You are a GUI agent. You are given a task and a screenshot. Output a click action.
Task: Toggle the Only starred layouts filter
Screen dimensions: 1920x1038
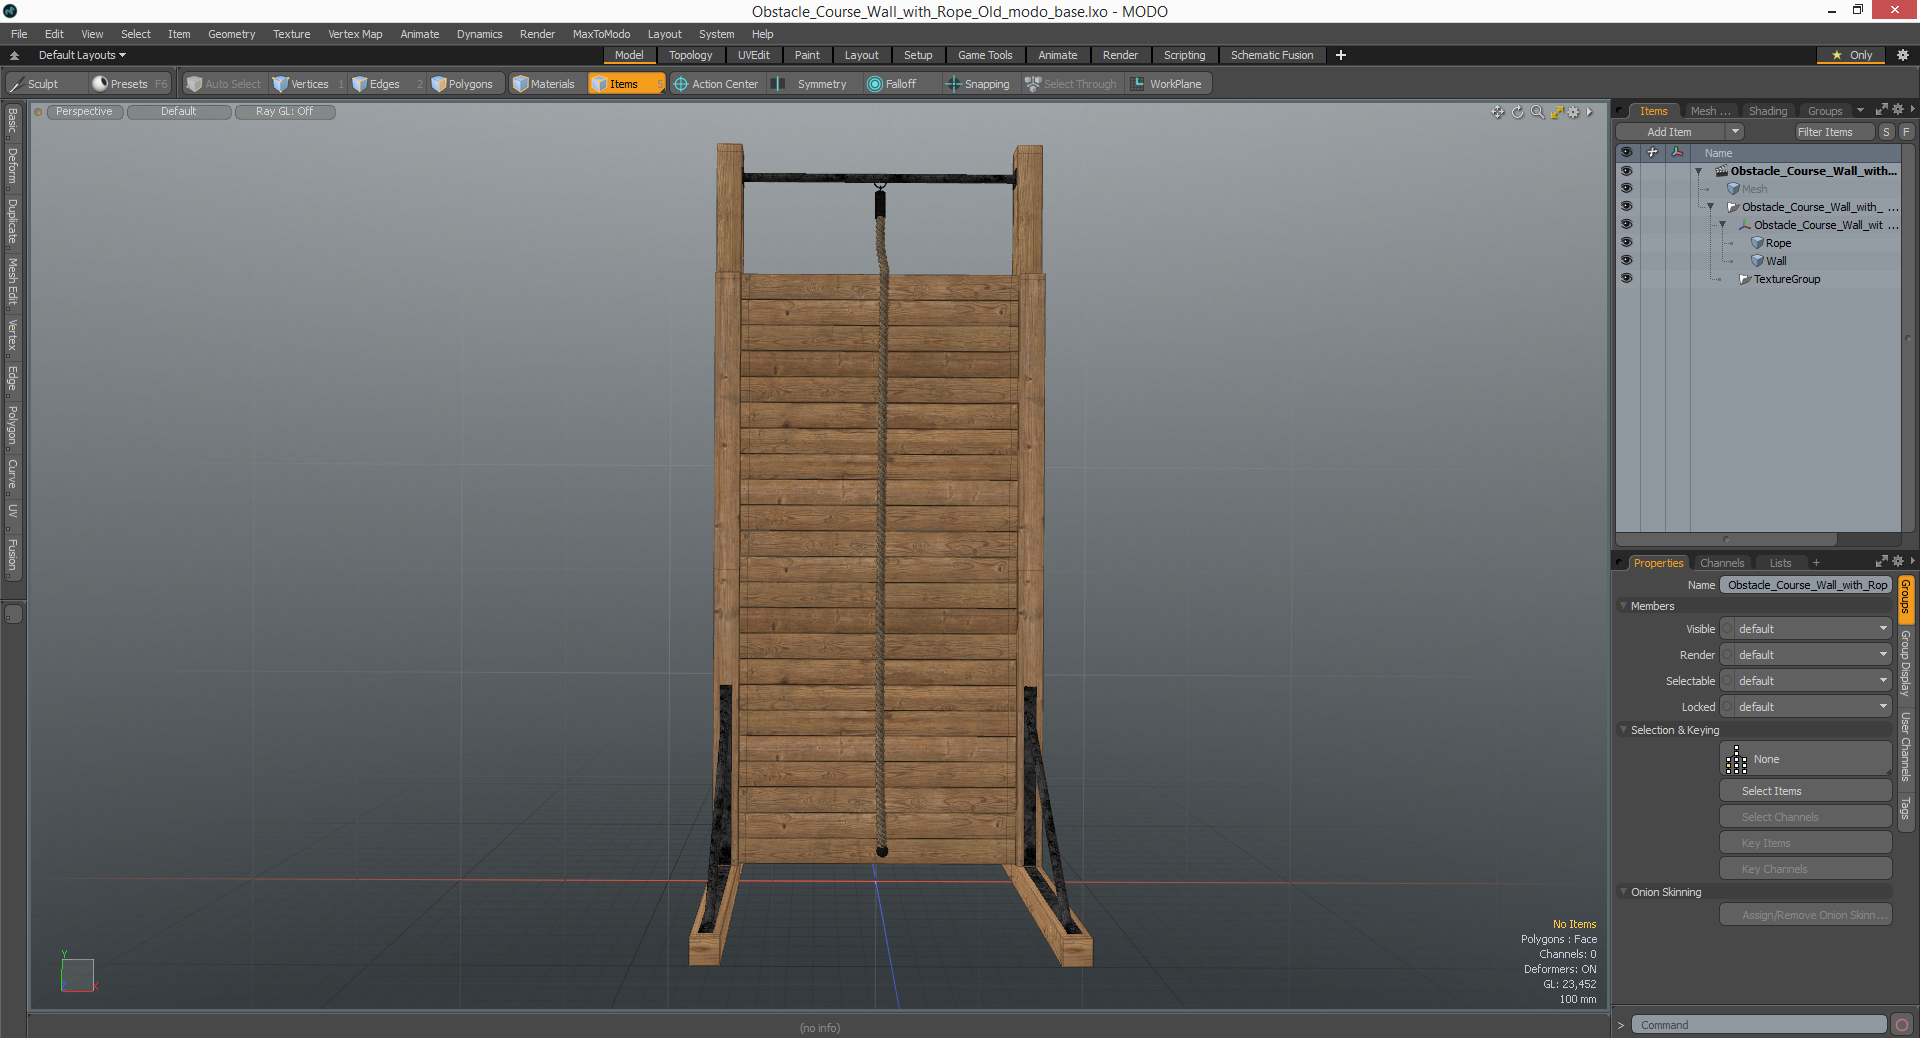tap(1852, 55)
